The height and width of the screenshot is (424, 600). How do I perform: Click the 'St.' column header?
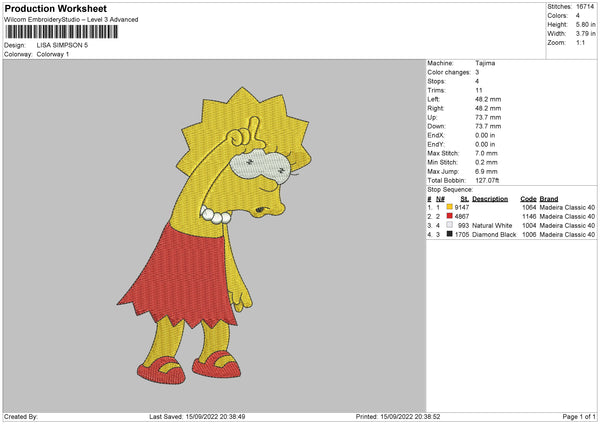click(x=465, y=199)
